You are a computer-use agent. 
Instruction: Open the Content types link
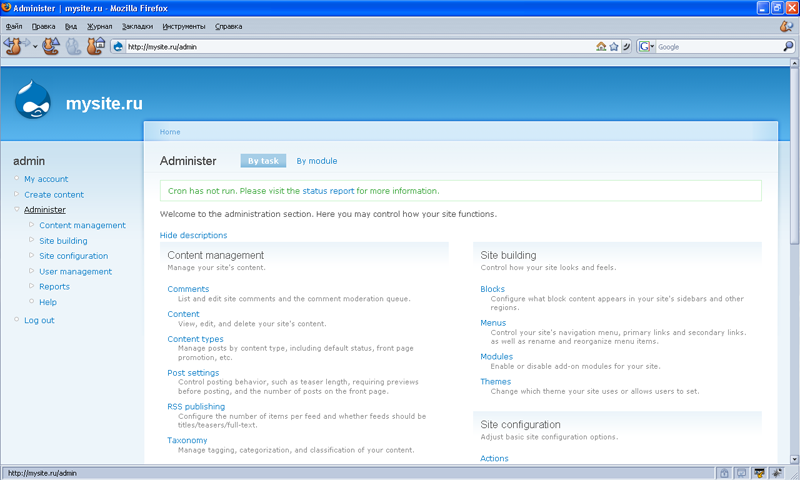[x=195, y=339]
